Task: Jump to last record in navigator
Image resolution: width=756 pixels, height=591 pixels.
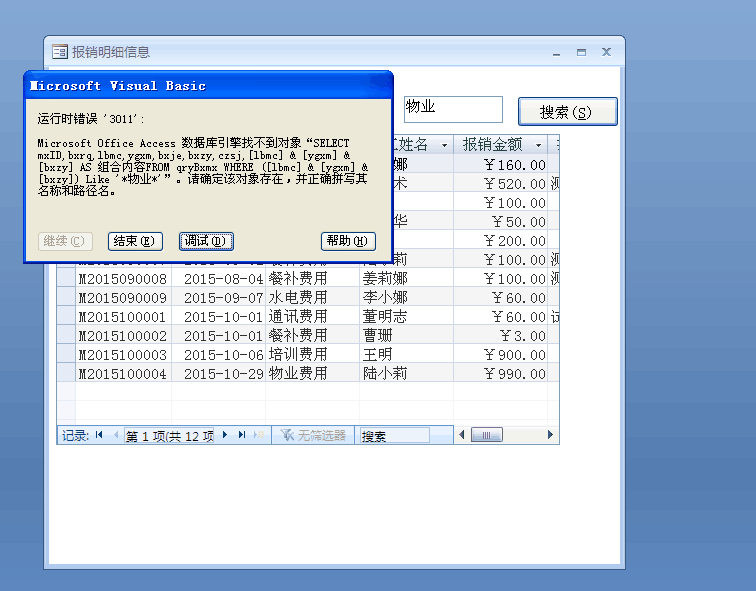Action: [242, 435]
